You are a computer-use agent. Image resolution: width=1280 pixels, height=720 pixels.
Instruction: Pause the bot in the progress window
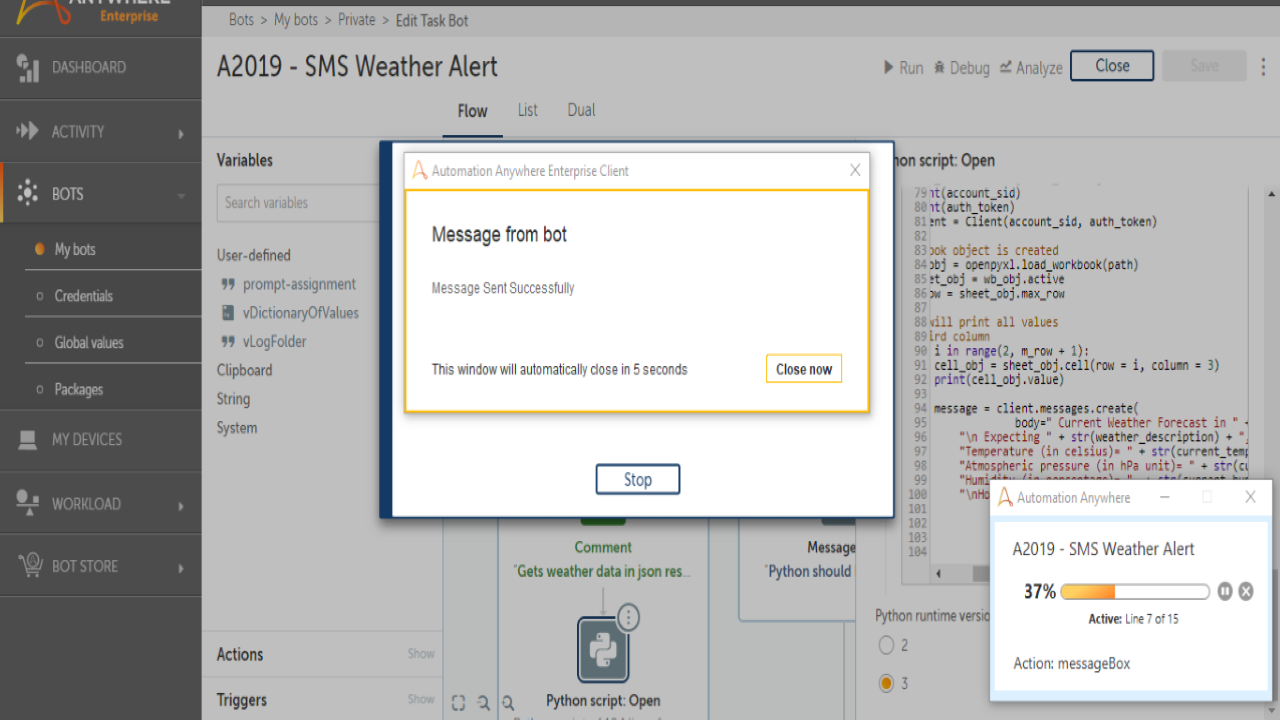(x=1226, y=591)
